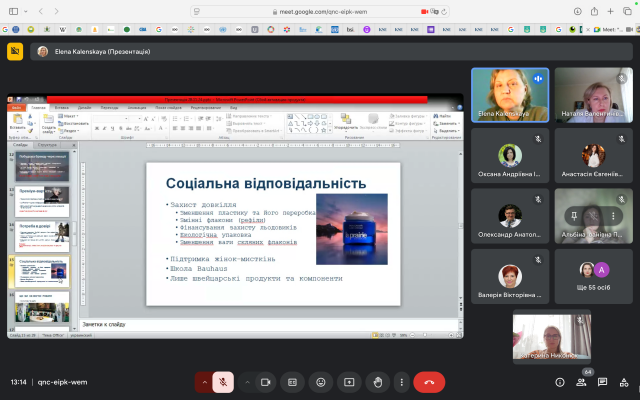Expand video settings arrow beside camera
The height and width of the screenshot is (400, 640).
click(247, 381)
